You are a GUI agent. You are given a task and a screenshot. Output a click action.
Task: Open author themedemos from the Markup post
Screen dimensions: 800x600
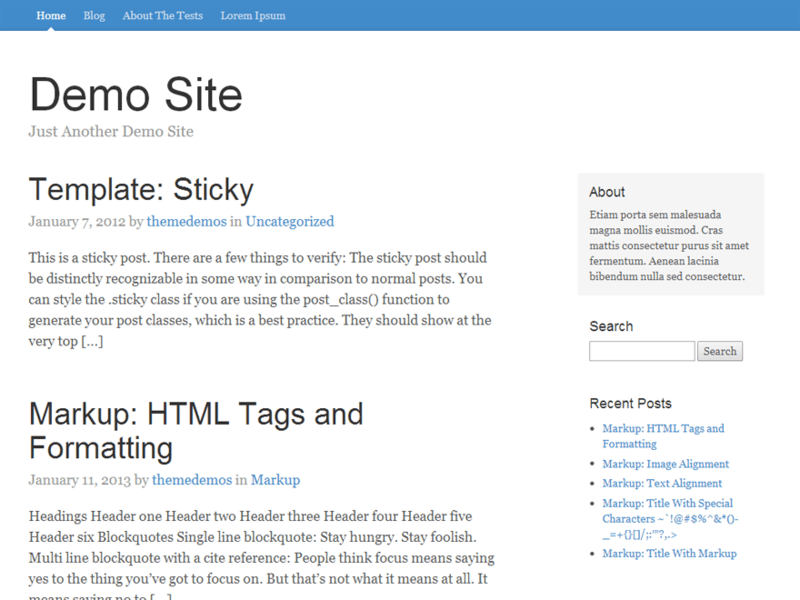click(192, 480)
